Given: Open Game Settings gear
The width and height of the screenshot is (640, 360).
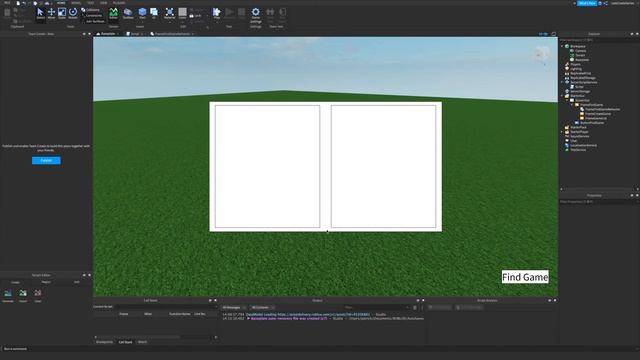Looking at the screenshot, I should click(256, 15).
